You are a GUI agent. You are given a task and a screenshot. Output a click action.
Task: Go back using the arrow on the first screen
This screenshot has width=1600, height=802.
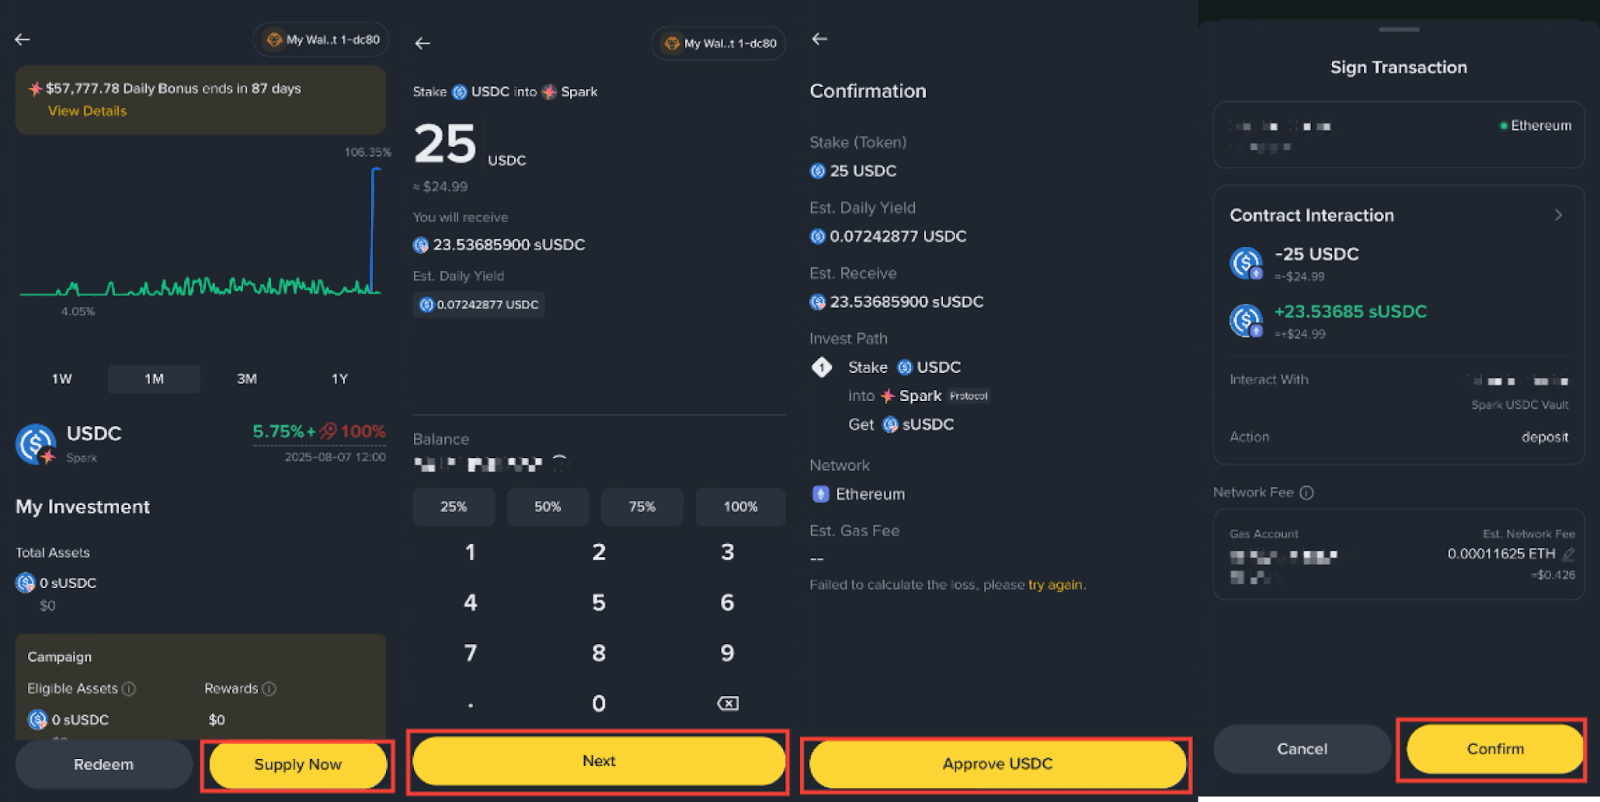click(22, 39)
